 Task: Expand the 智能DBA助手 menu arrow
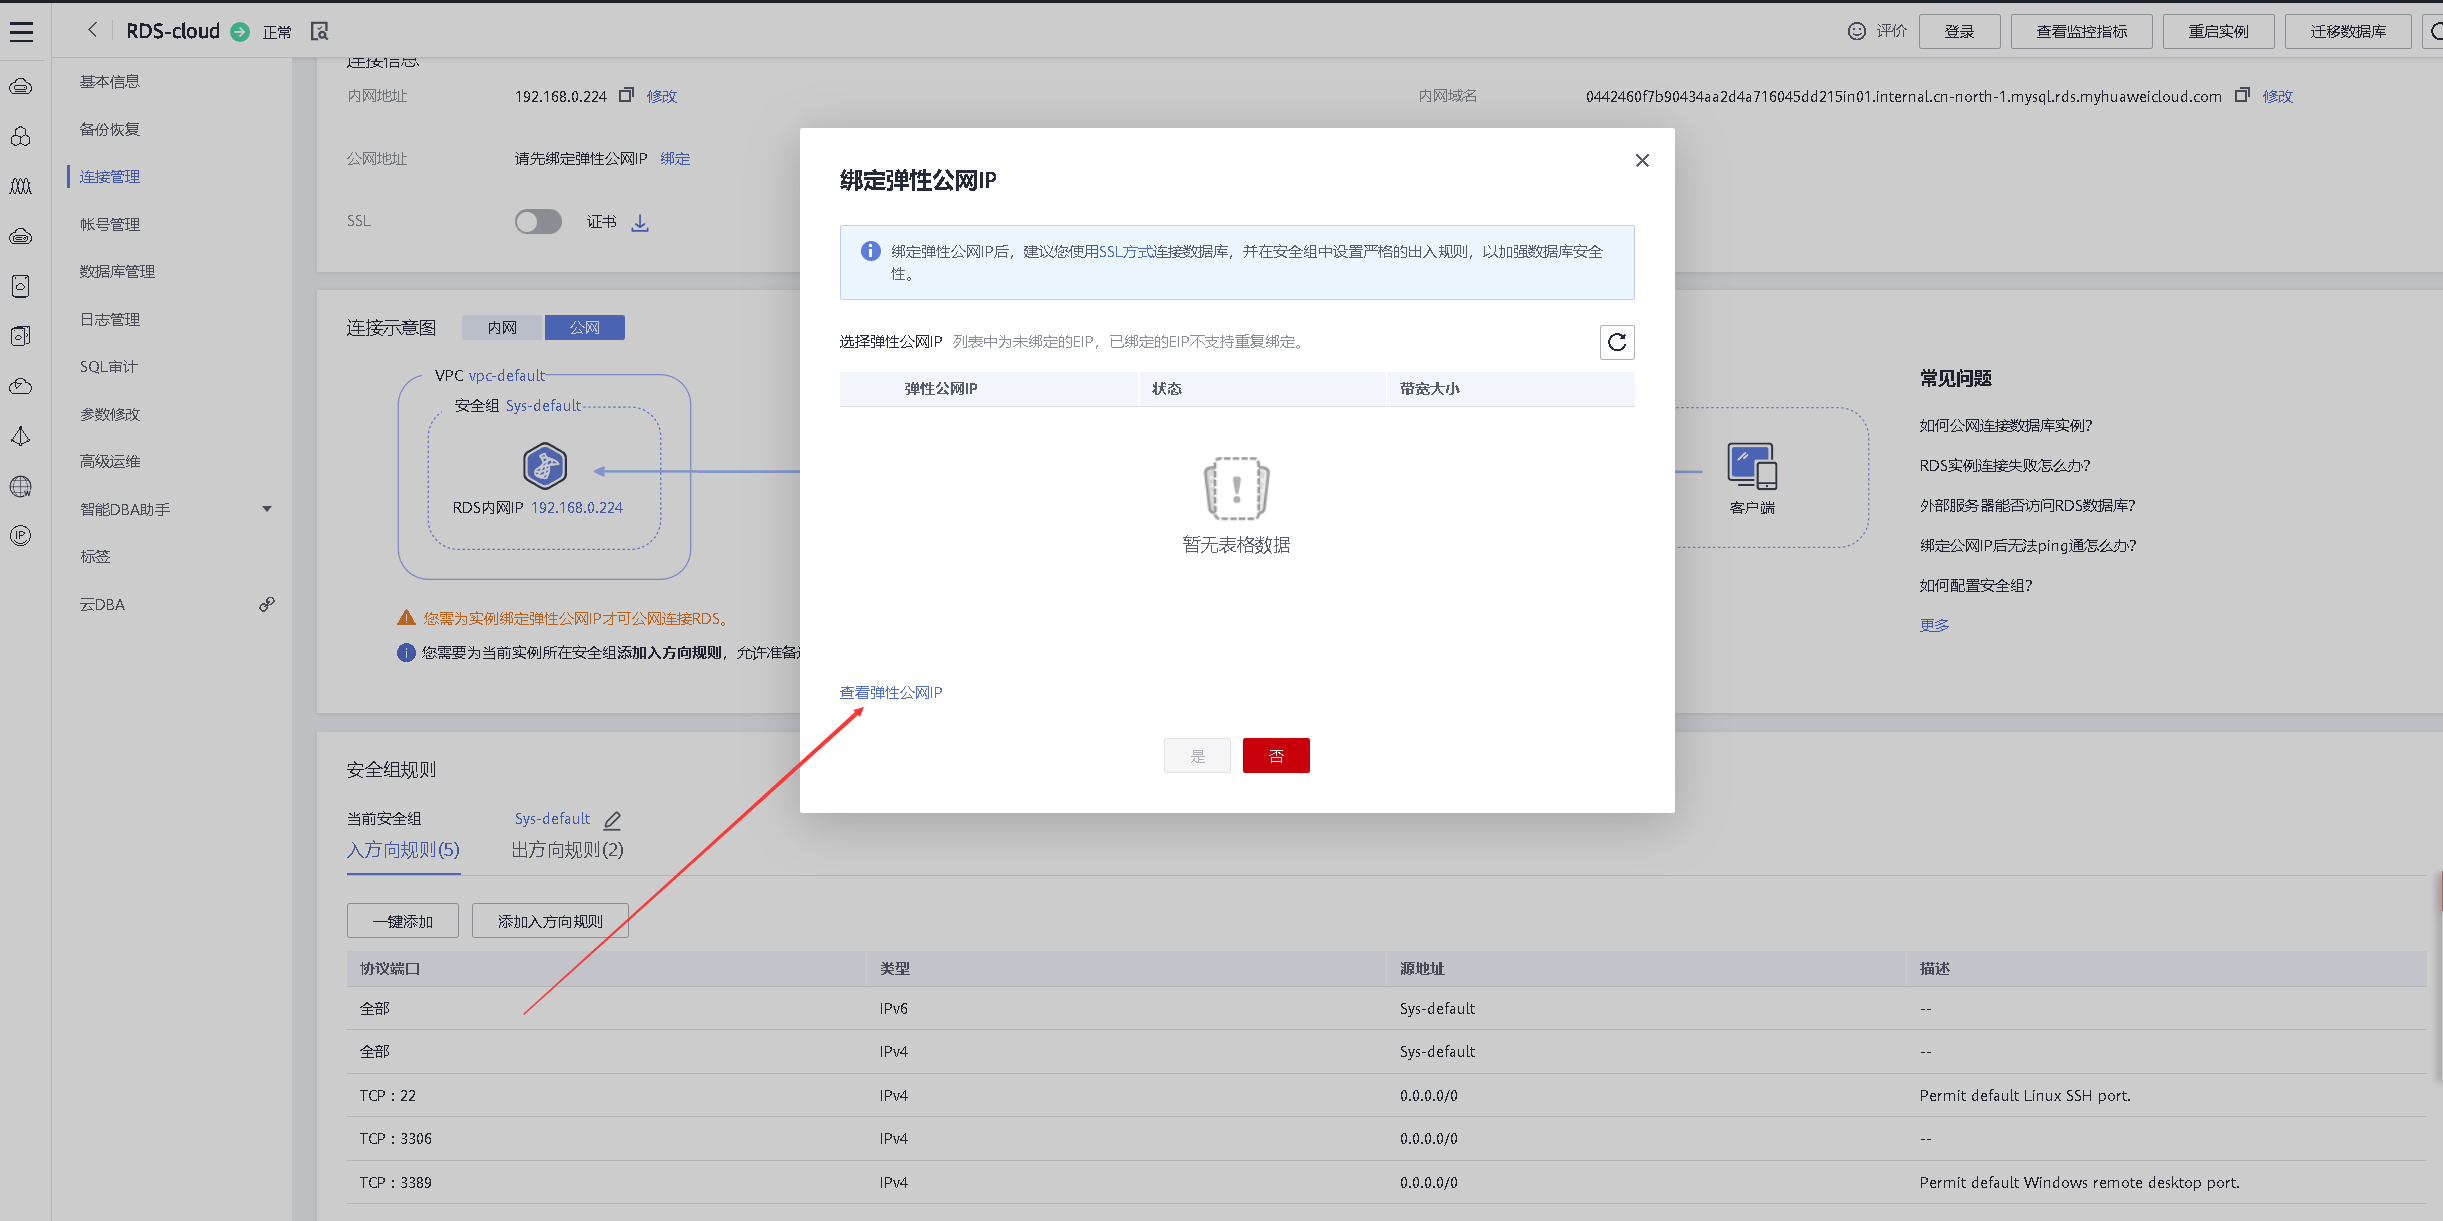pos(267,509)
